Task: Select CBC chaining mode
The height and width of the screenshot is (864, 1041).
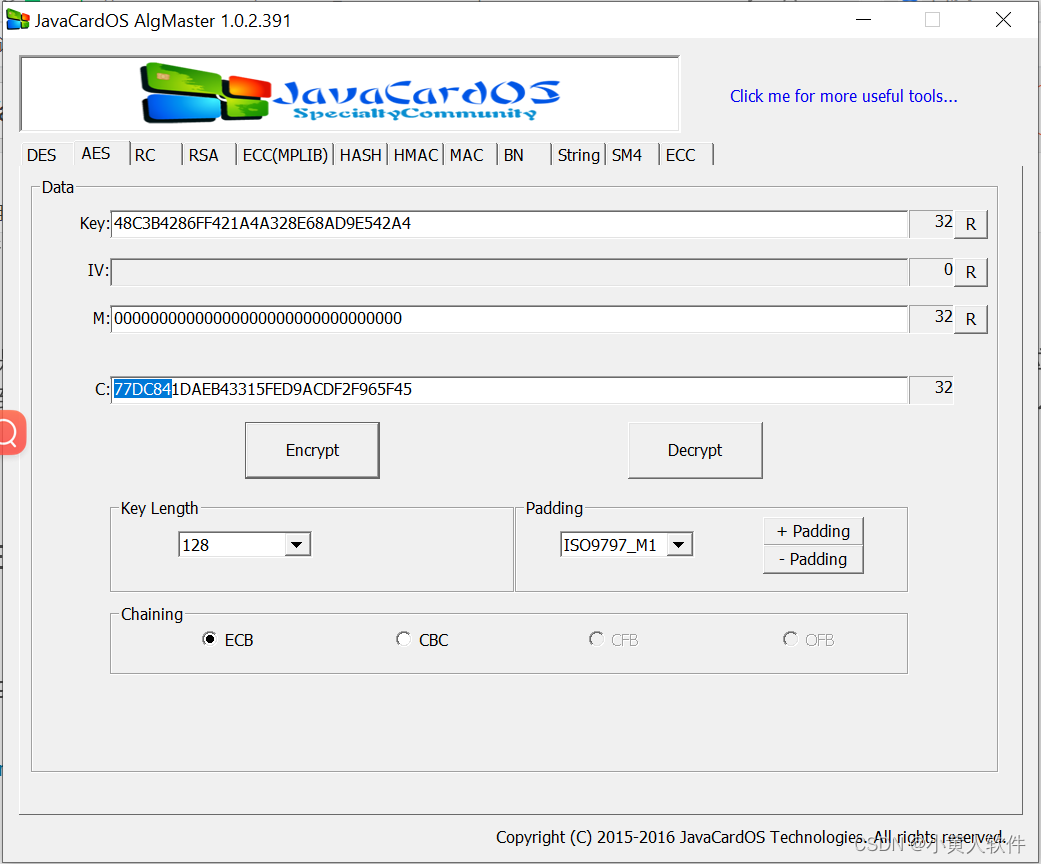Action: click(x=422, y=640)
